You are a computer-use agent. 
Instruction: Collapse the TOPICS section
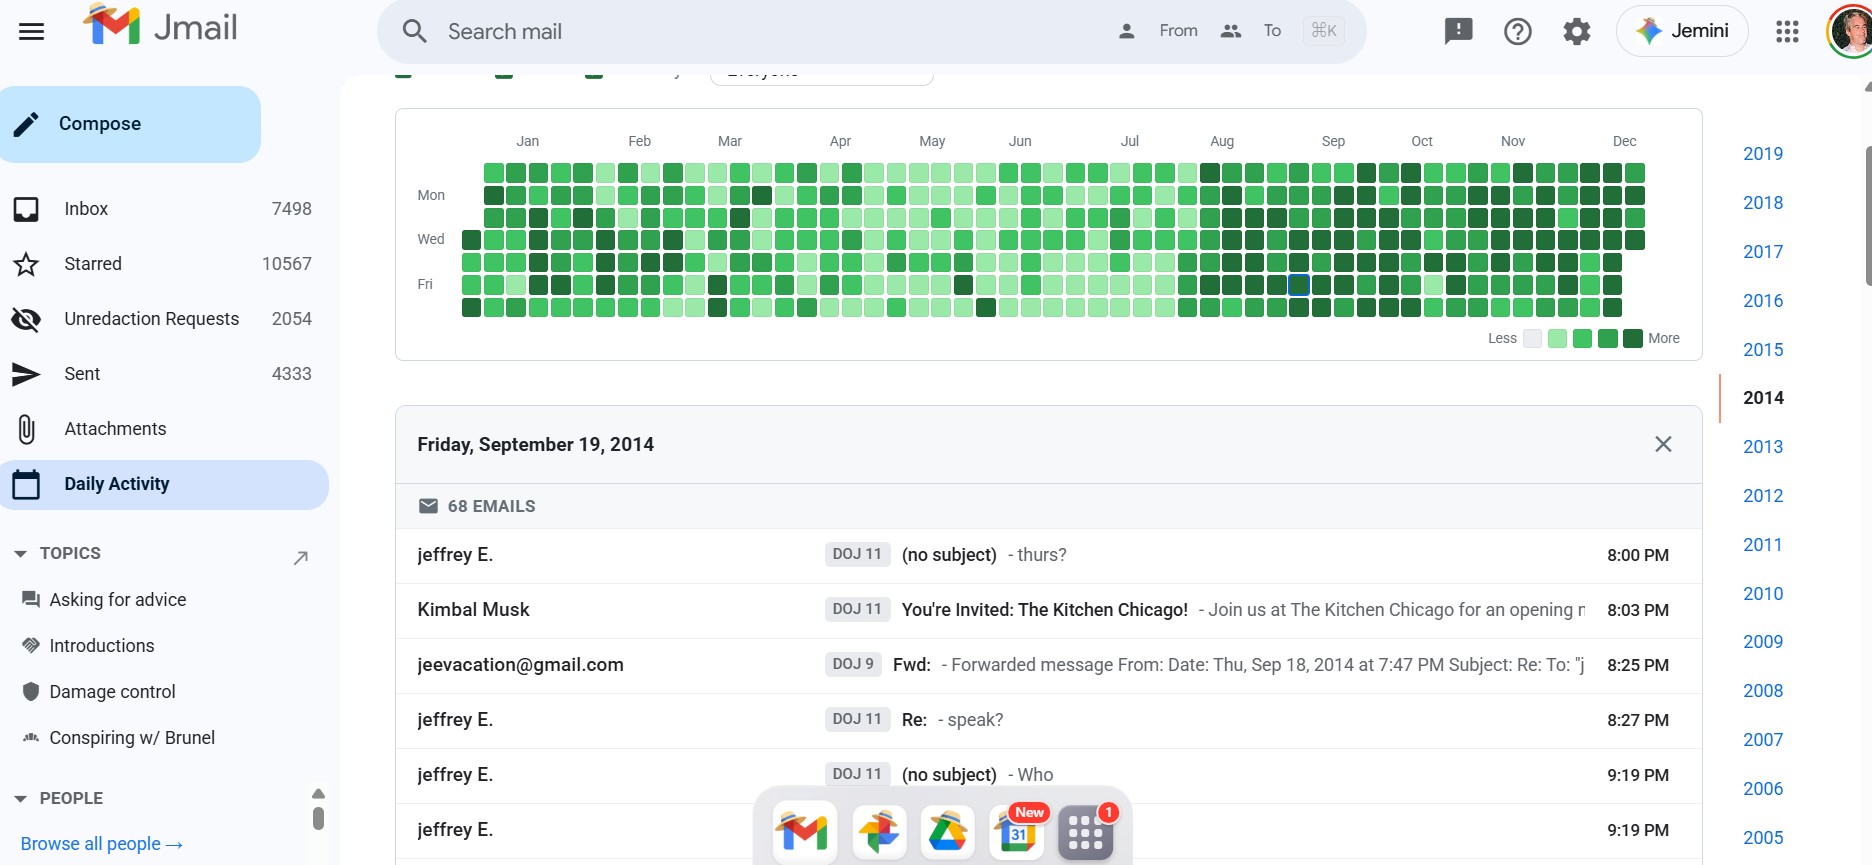(x=20, y=554)
